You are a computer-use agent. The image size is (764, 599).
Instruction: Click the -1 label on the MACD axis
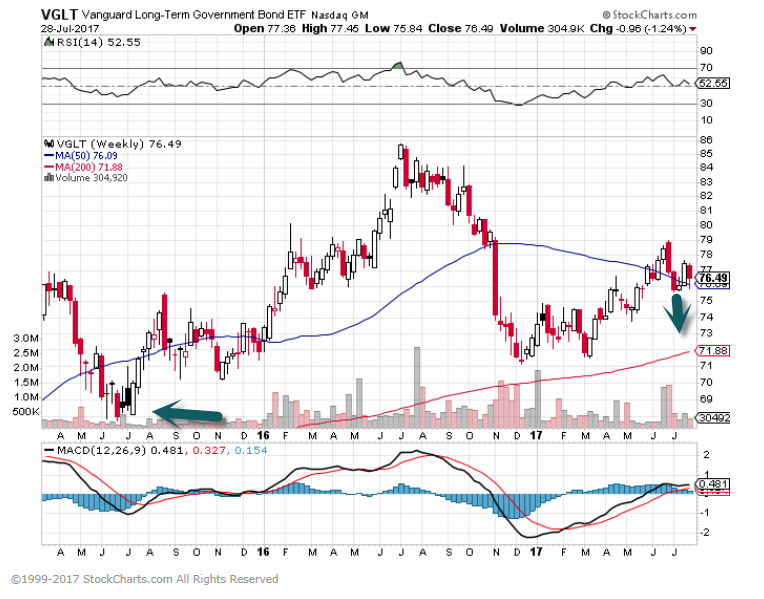[705, 512]
